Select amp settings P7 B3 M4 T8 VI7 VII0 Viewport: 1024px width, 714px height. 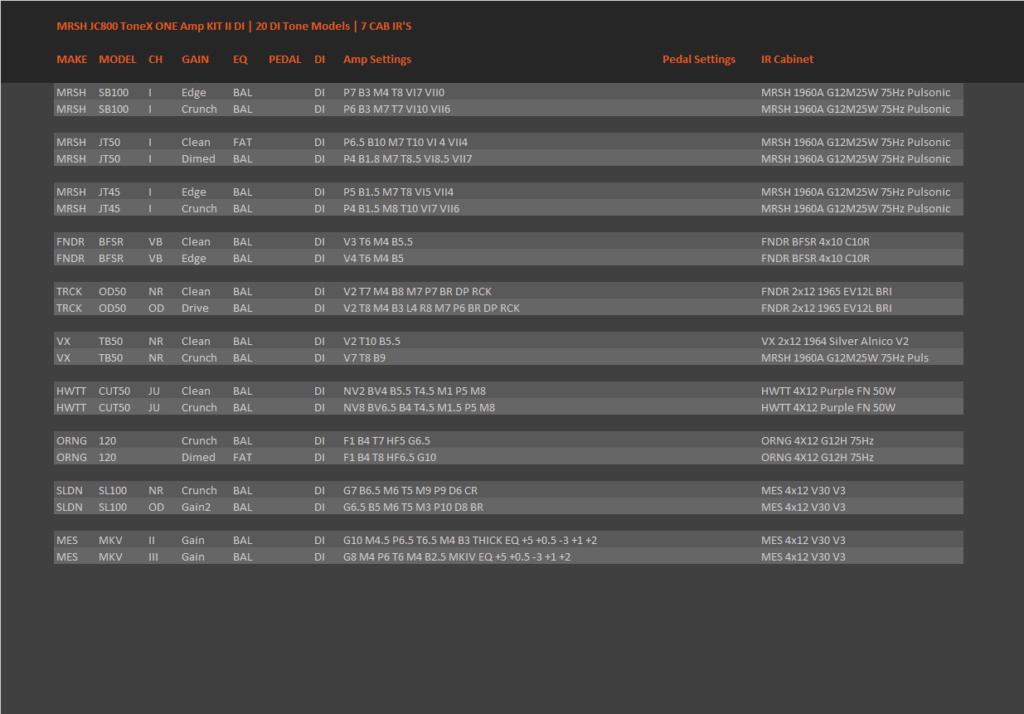[394, 93]
